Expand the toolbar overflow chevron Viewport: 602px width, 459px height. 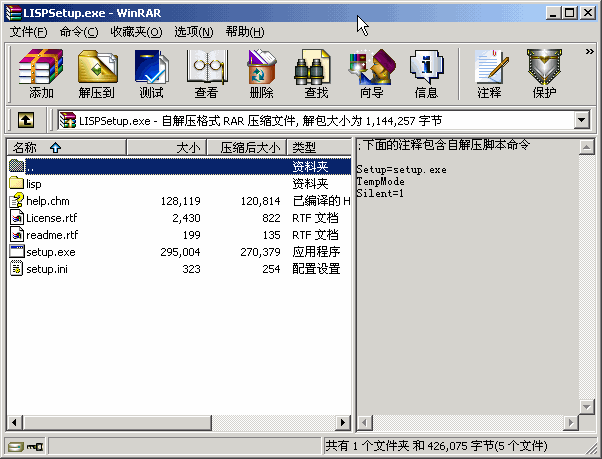pyautogui.click(x=589, y=51)
